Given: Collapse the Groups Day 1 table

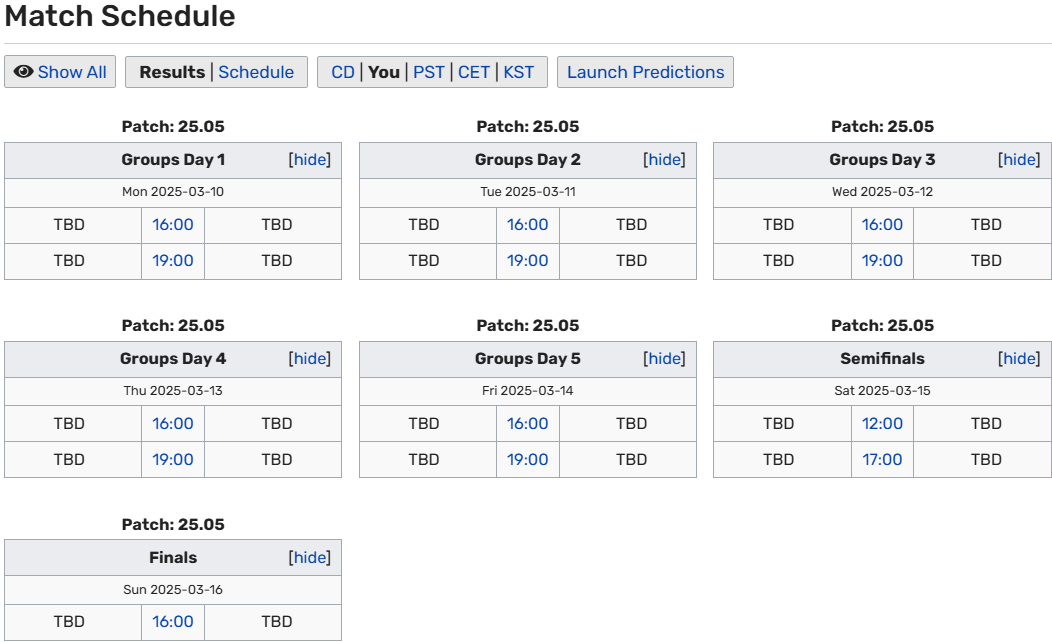Looking at the screenshot, I should pyautogui.click(x=310, y=160).
